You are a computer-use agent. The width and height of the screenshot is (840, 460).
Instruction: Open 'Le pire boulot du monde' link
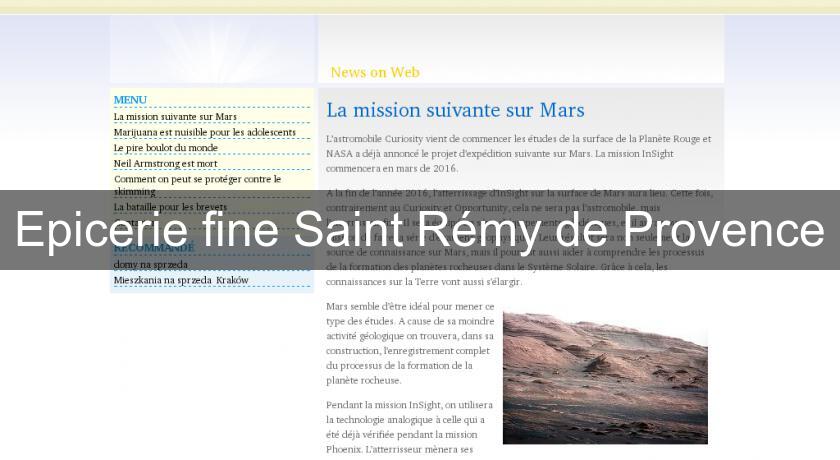(166, 148)
